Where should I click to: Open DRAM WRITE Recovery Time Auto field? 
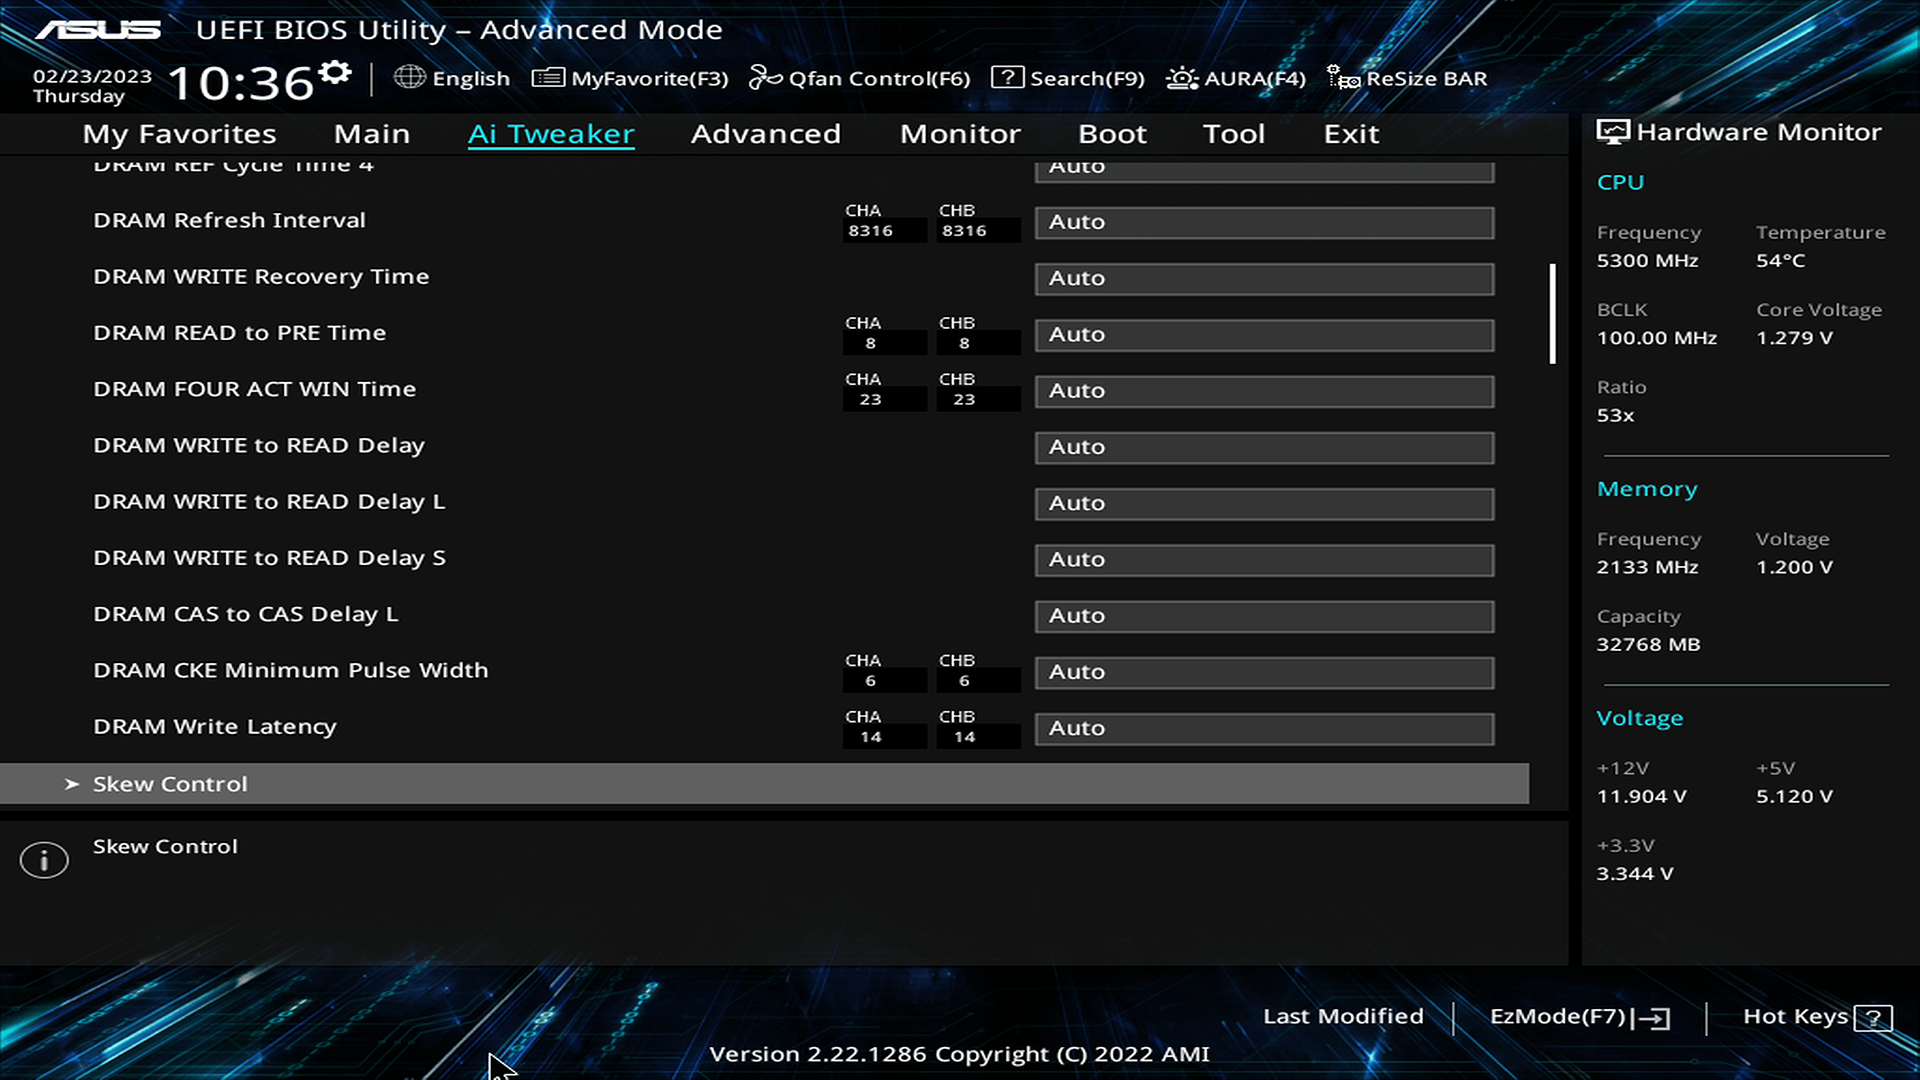[1264, 278]
